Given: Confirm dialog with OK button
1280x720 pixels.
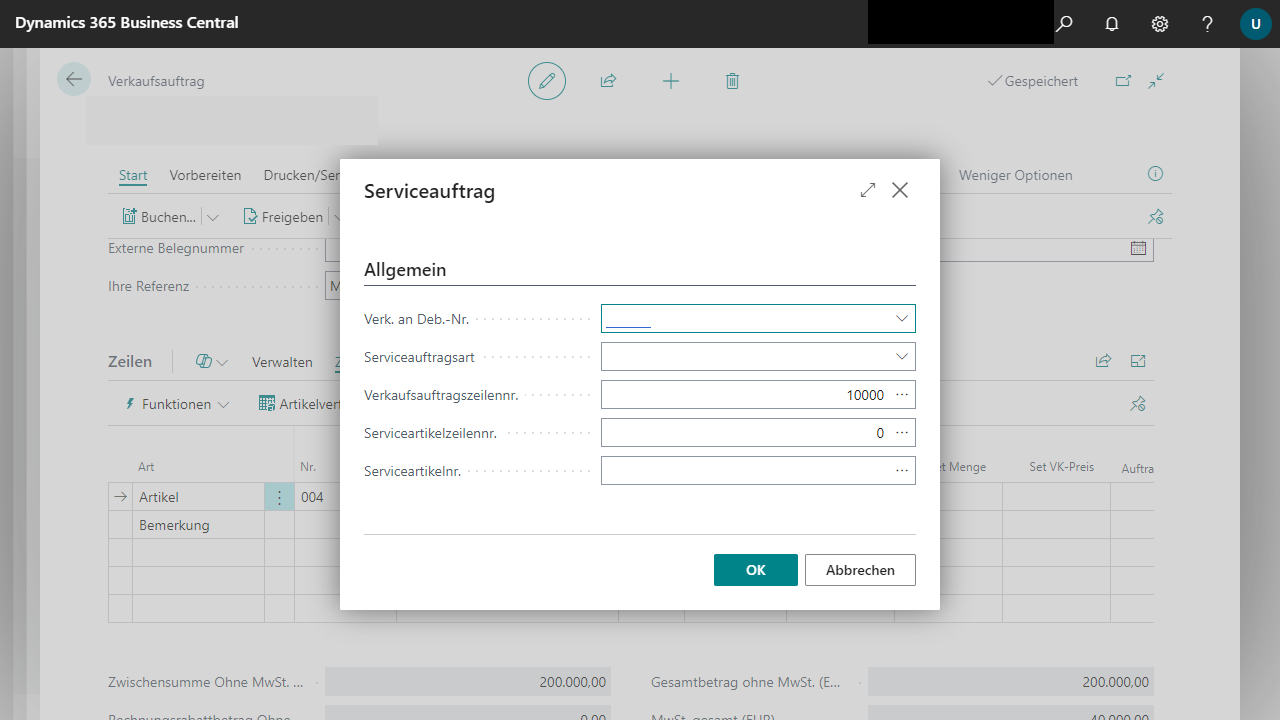Looking at the screenshot, I should pyautogui.click(x=755, y=570).
